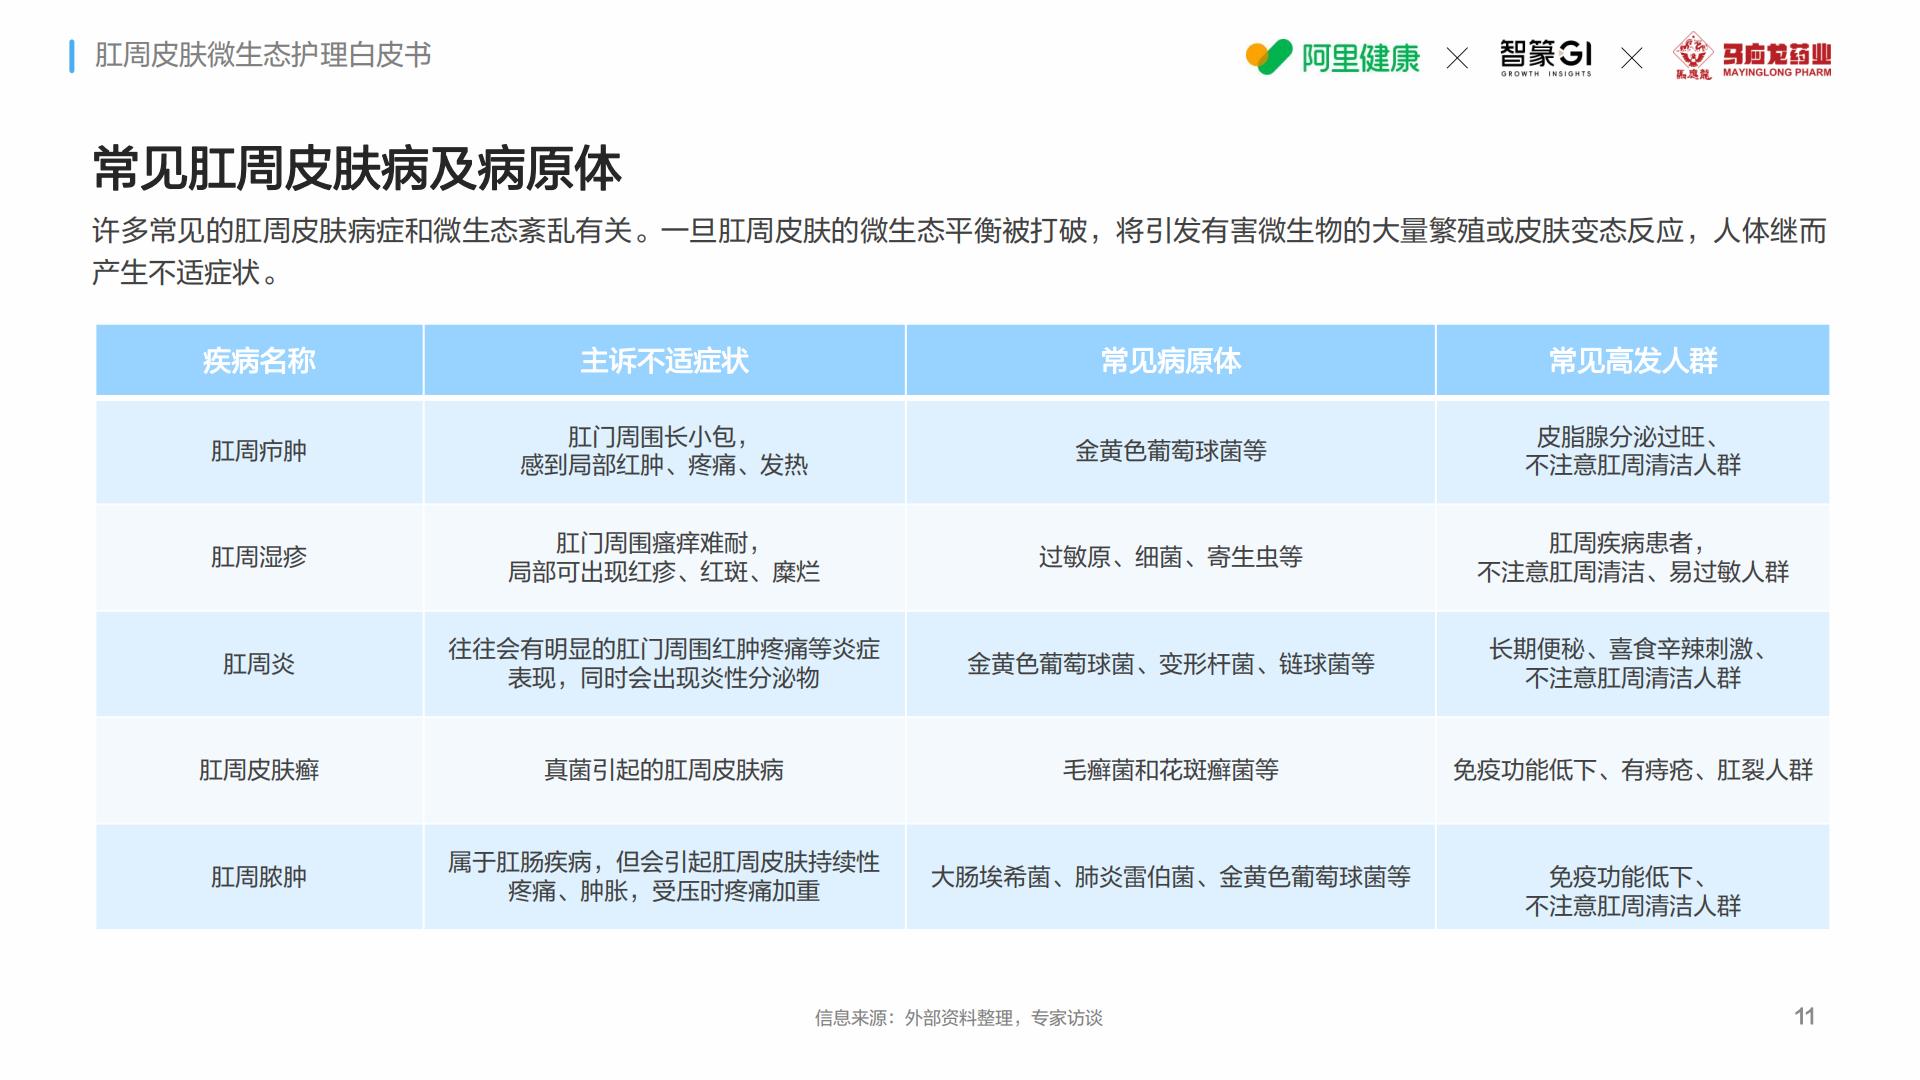
Task: Click the intro paragraph starting 许多常见的肛周皮肤病症
Action: pos(959,251)
